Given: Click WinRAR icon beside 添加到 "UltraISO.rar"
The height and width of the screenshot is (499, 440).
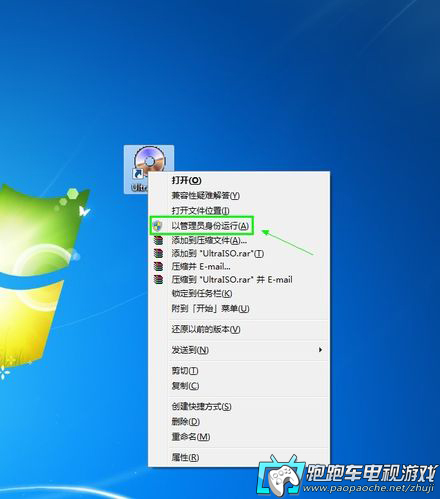Looking at the screenshot, I should (x=158, y=253).
